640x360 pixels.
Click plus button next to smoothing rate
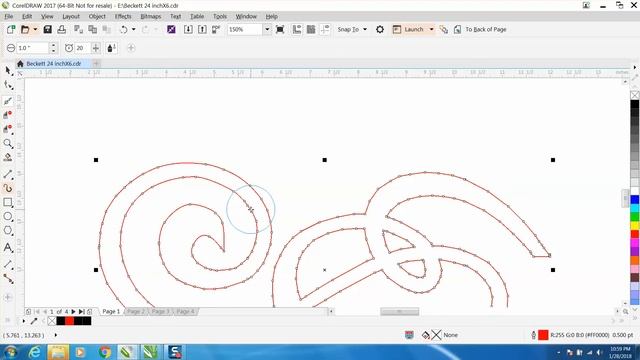click(x=96, y=48)
